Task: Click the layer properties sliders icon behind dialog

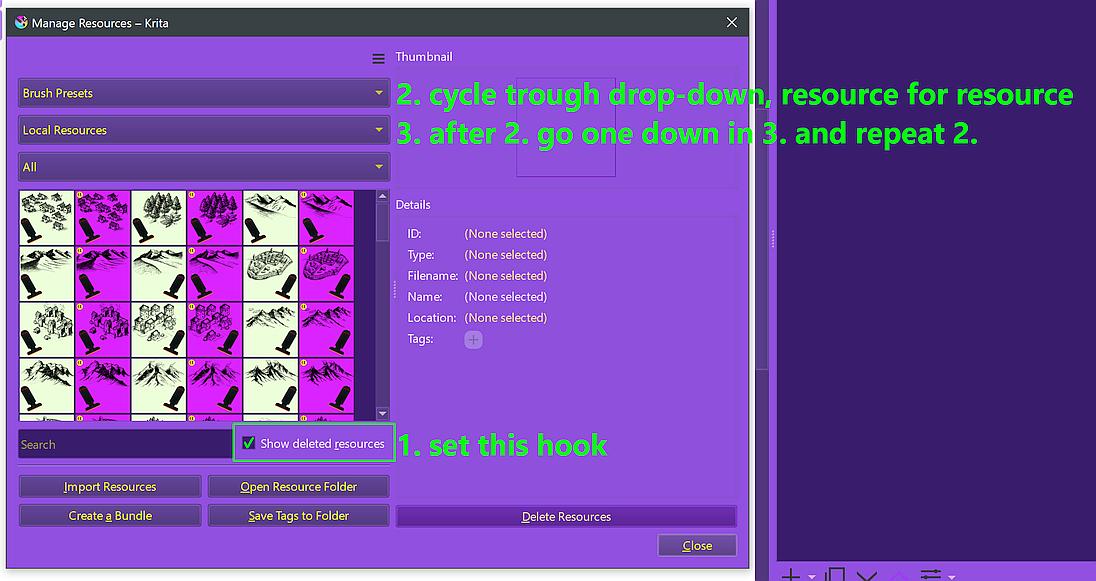Action: click(x=931, y=575)
